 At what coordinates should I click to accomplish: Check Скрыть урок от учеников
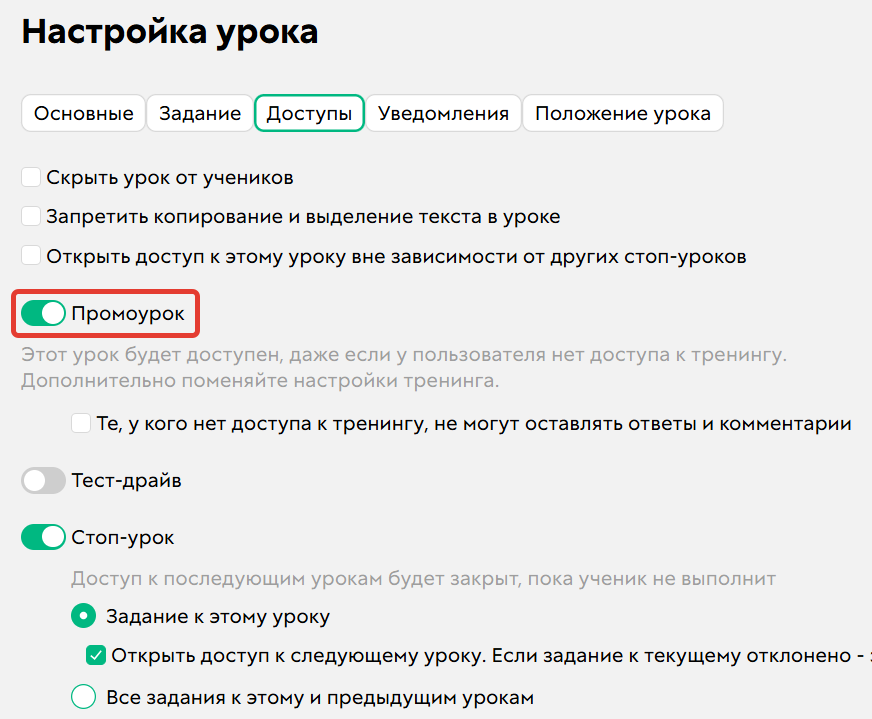tap(31, 177)
